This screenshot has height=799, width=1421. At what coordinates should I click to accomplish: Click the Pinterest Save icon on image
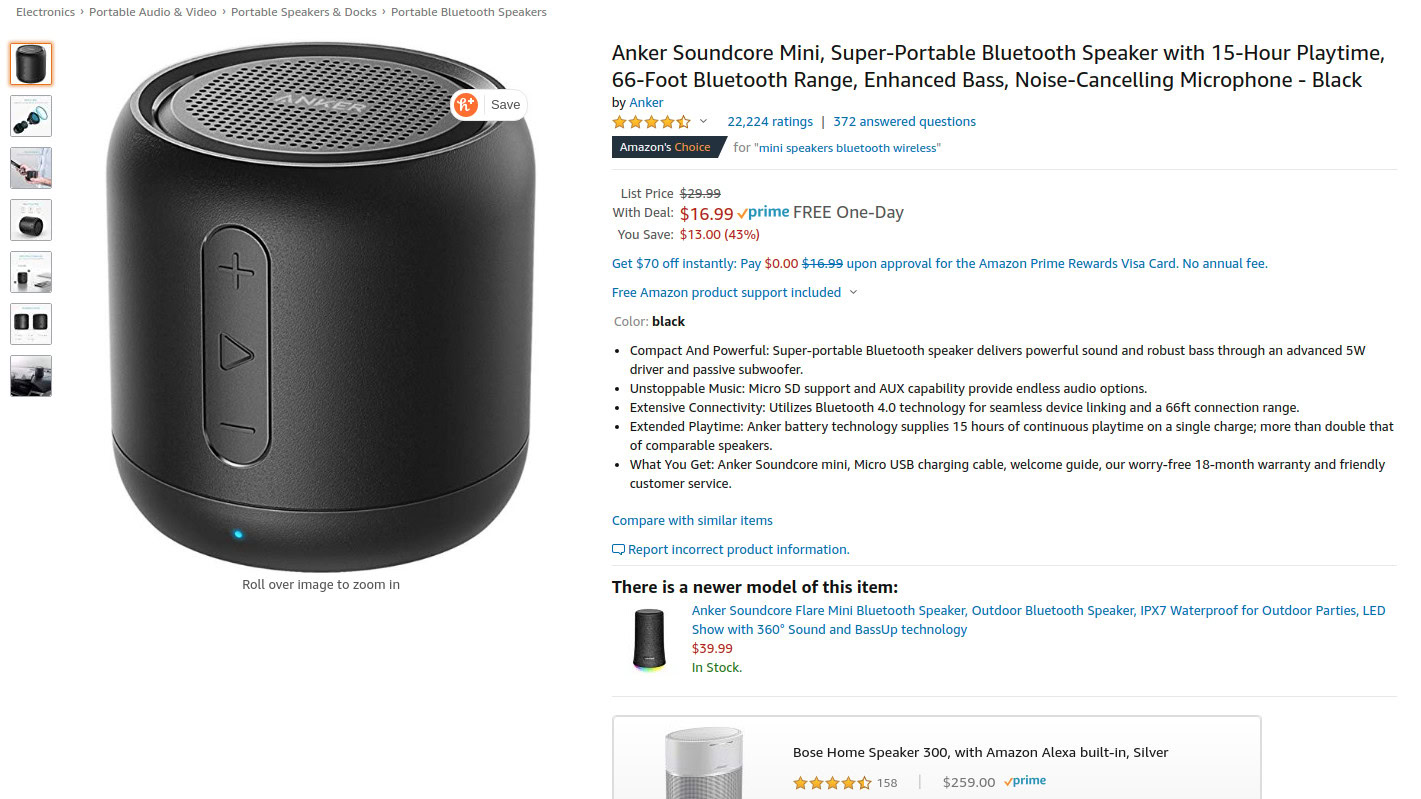[465, 105]
